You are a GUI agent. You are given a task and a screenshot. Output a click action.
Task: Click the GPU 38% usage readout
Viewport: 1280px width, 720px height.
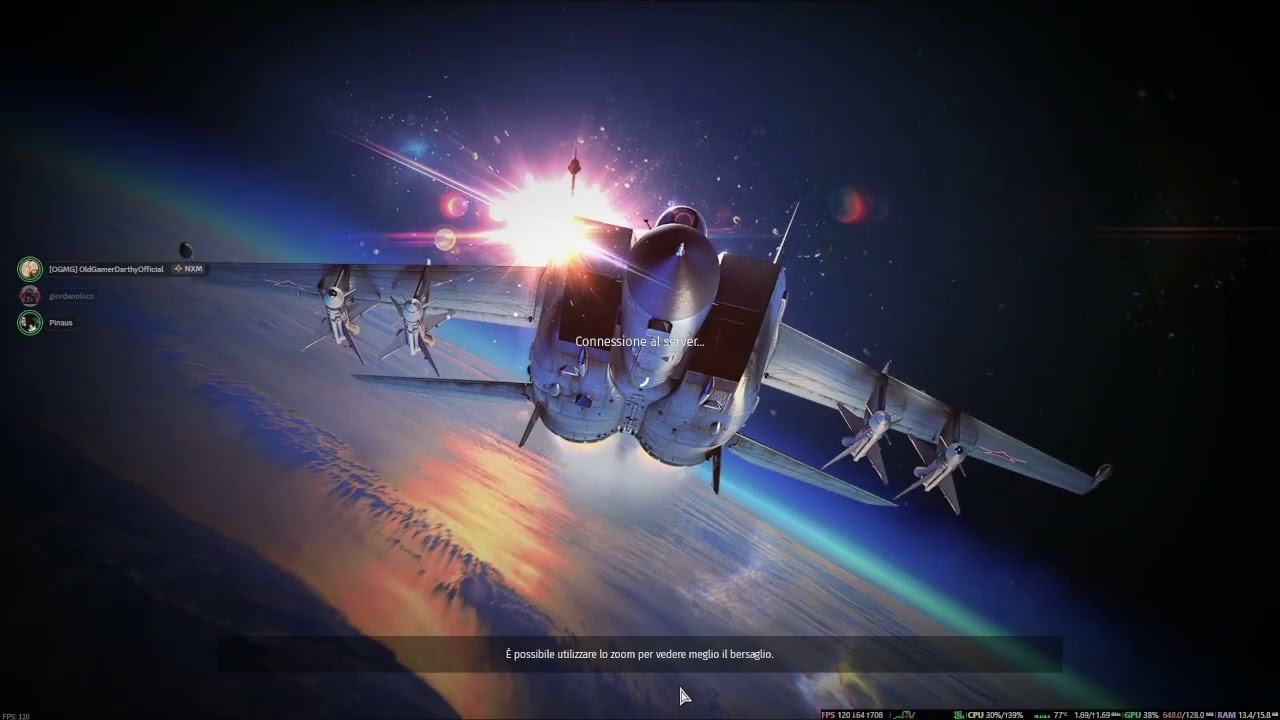[1141, 715]
